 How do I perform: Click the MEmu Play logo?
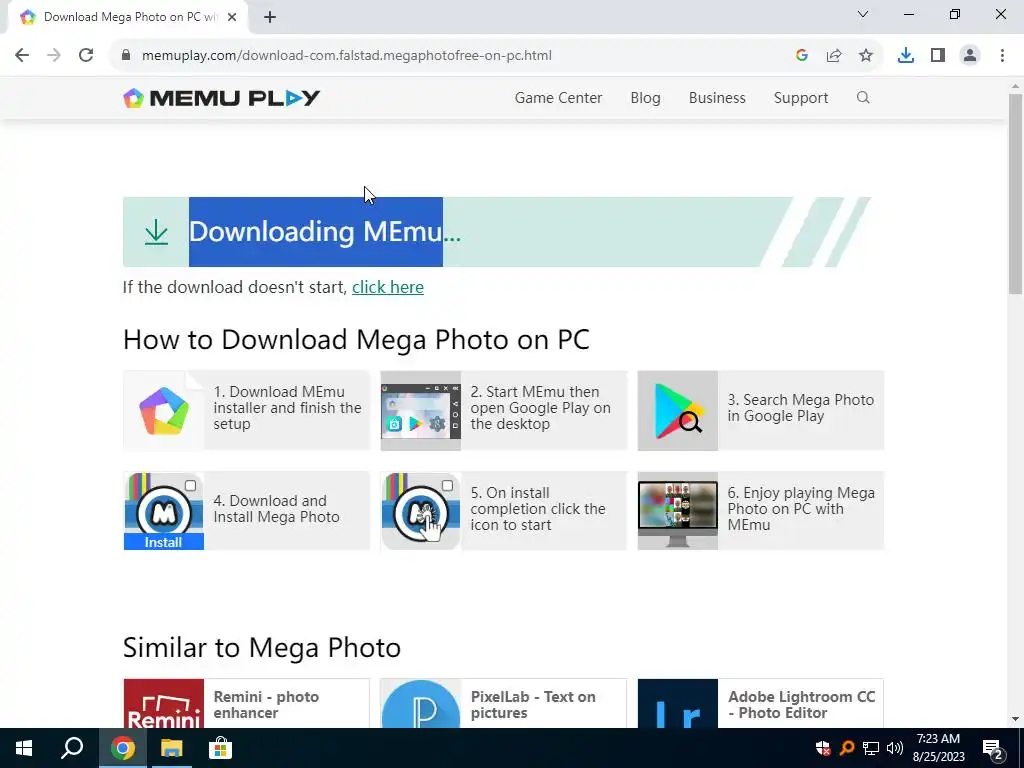point(221,98)
